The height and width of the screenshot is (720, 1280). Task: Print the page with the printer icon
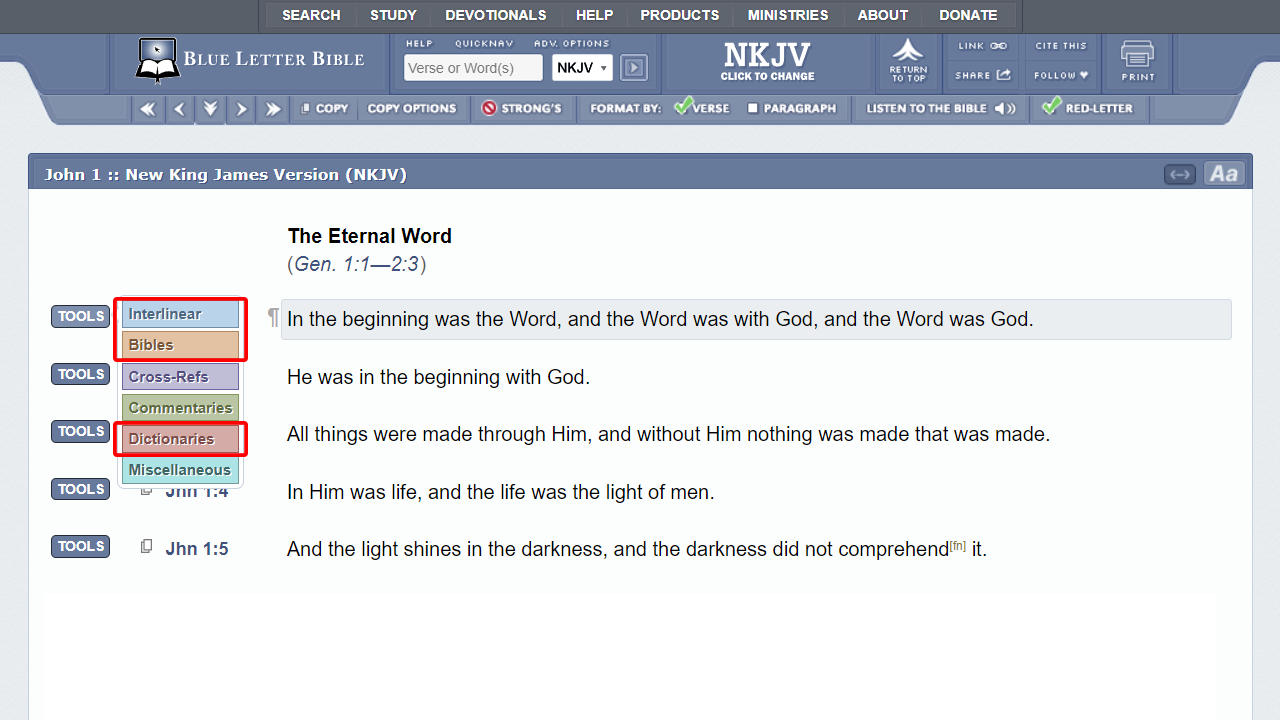[1138, 62]
